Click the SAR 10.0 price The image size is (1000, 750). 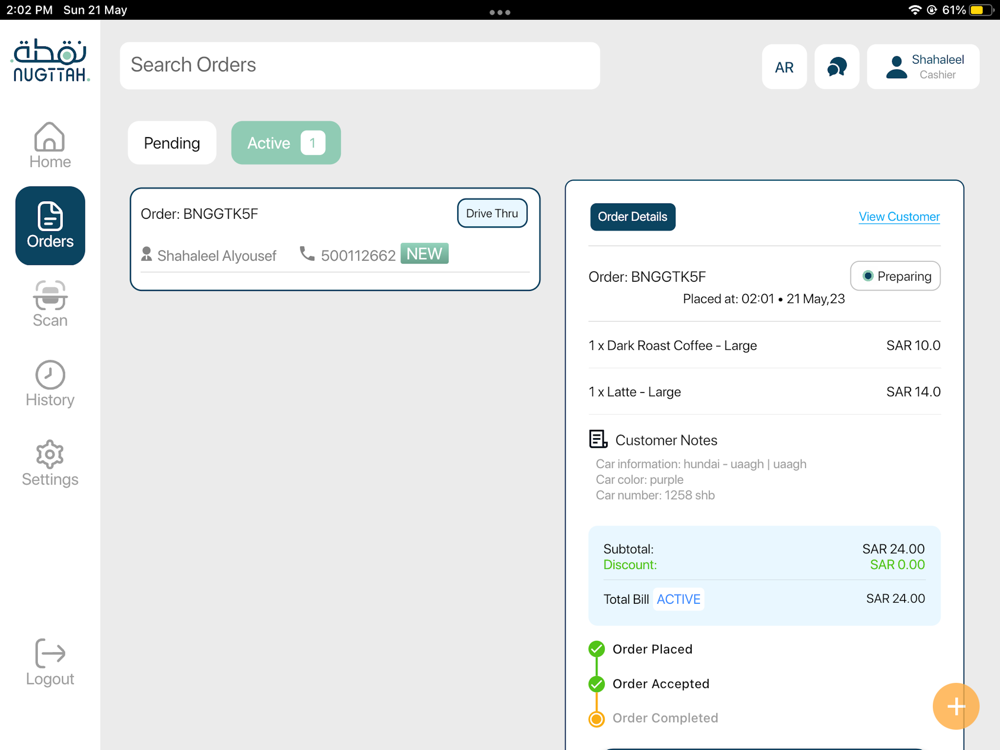click(913, 346)
